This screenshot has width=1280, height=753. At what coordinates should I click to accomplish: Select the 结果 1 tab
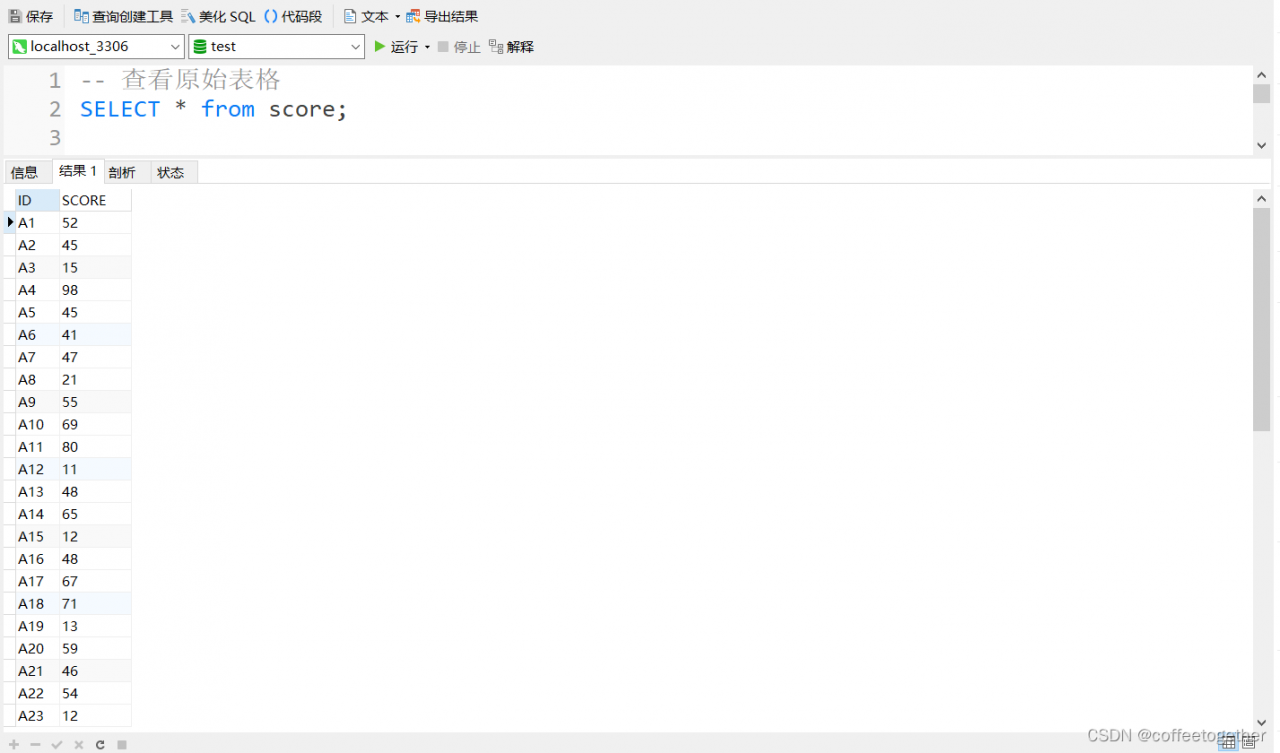[x=78, y=171]
